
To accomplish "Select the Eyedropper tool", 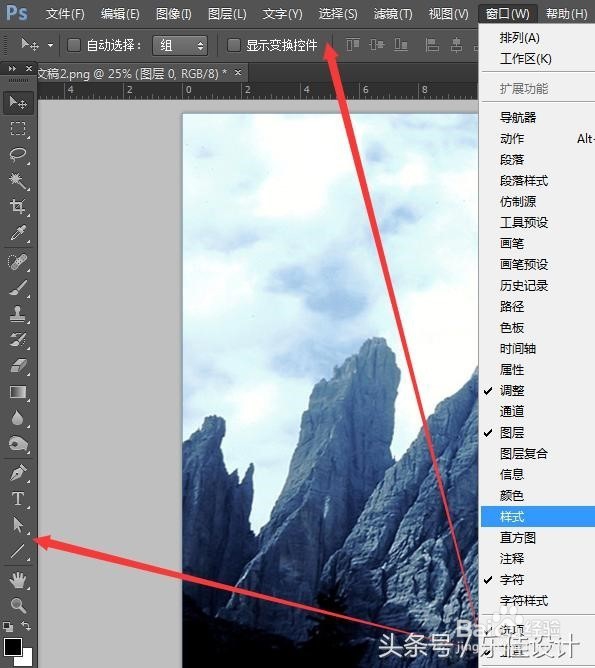I will (x=18, y=233).
